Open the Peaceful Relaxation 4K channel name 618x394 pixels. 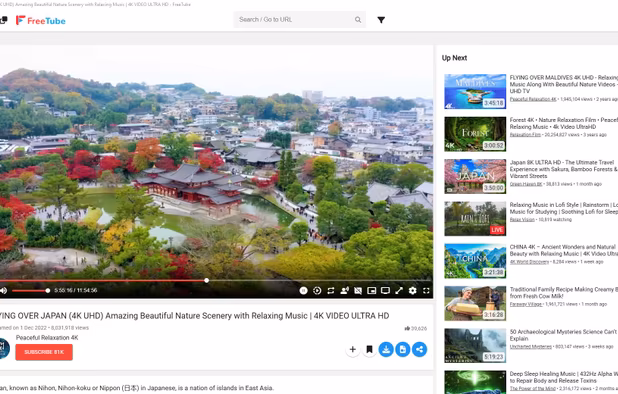pyautogui.click(x=47, y=338)
